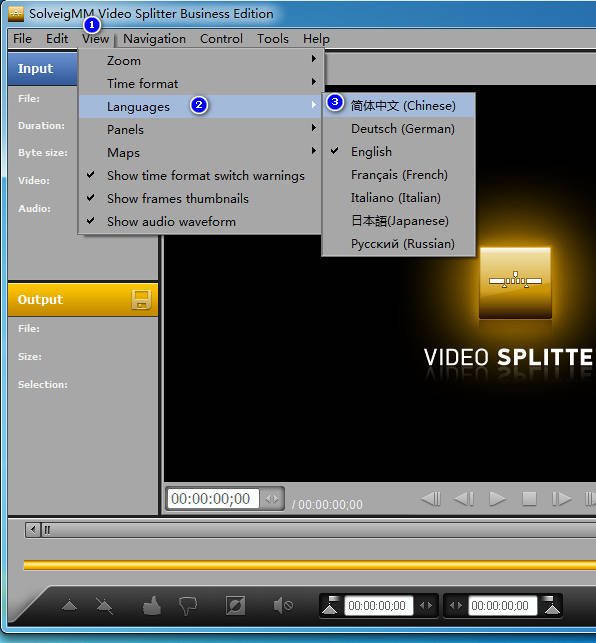This screenshot has height=643, width=596.
Task: Click the invert selection icon in bottom toolbar
Action: (x=235, y=606)
